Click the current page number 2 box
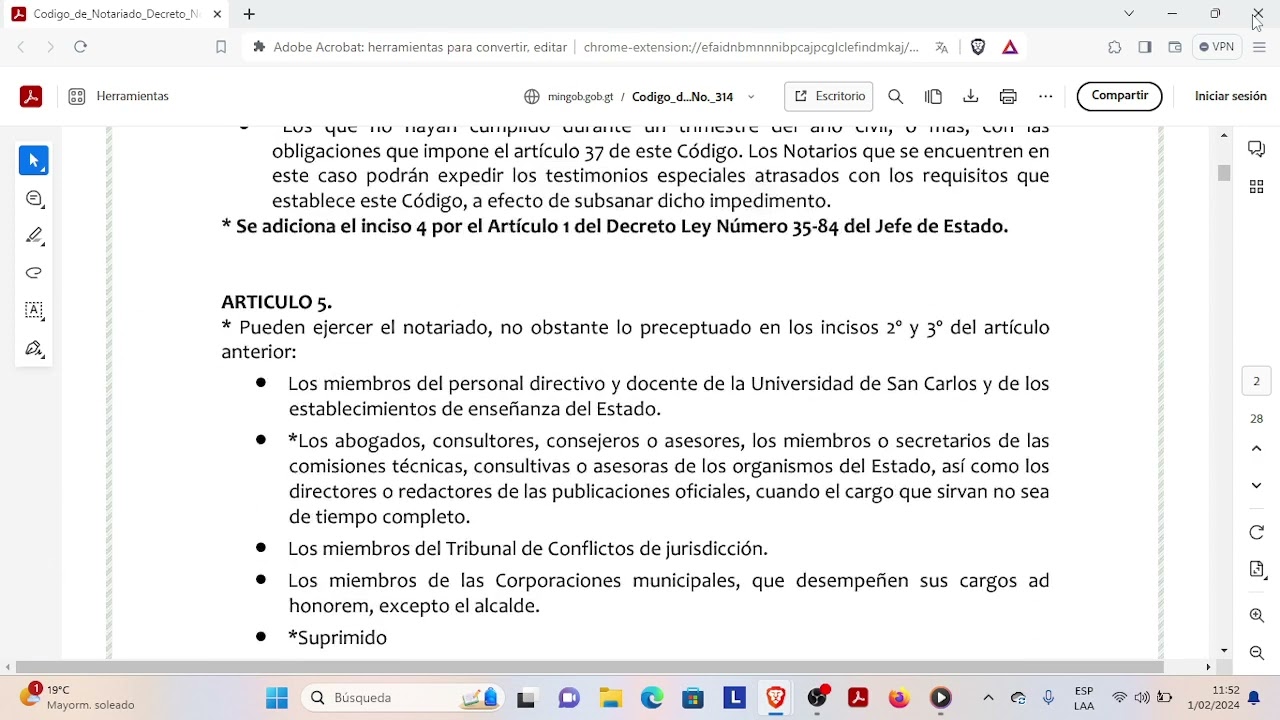The image size is (1280, 720). (1257, 381)
